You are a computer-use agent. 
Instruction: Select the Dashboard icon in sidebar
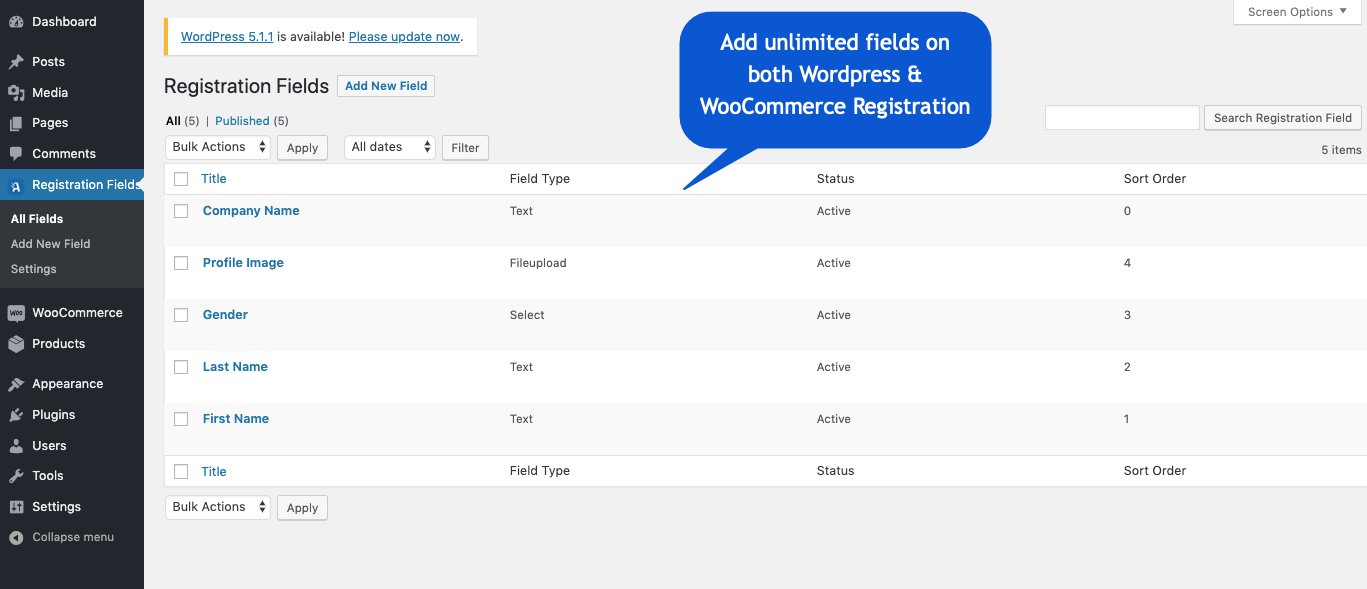(x=16, y=21)
